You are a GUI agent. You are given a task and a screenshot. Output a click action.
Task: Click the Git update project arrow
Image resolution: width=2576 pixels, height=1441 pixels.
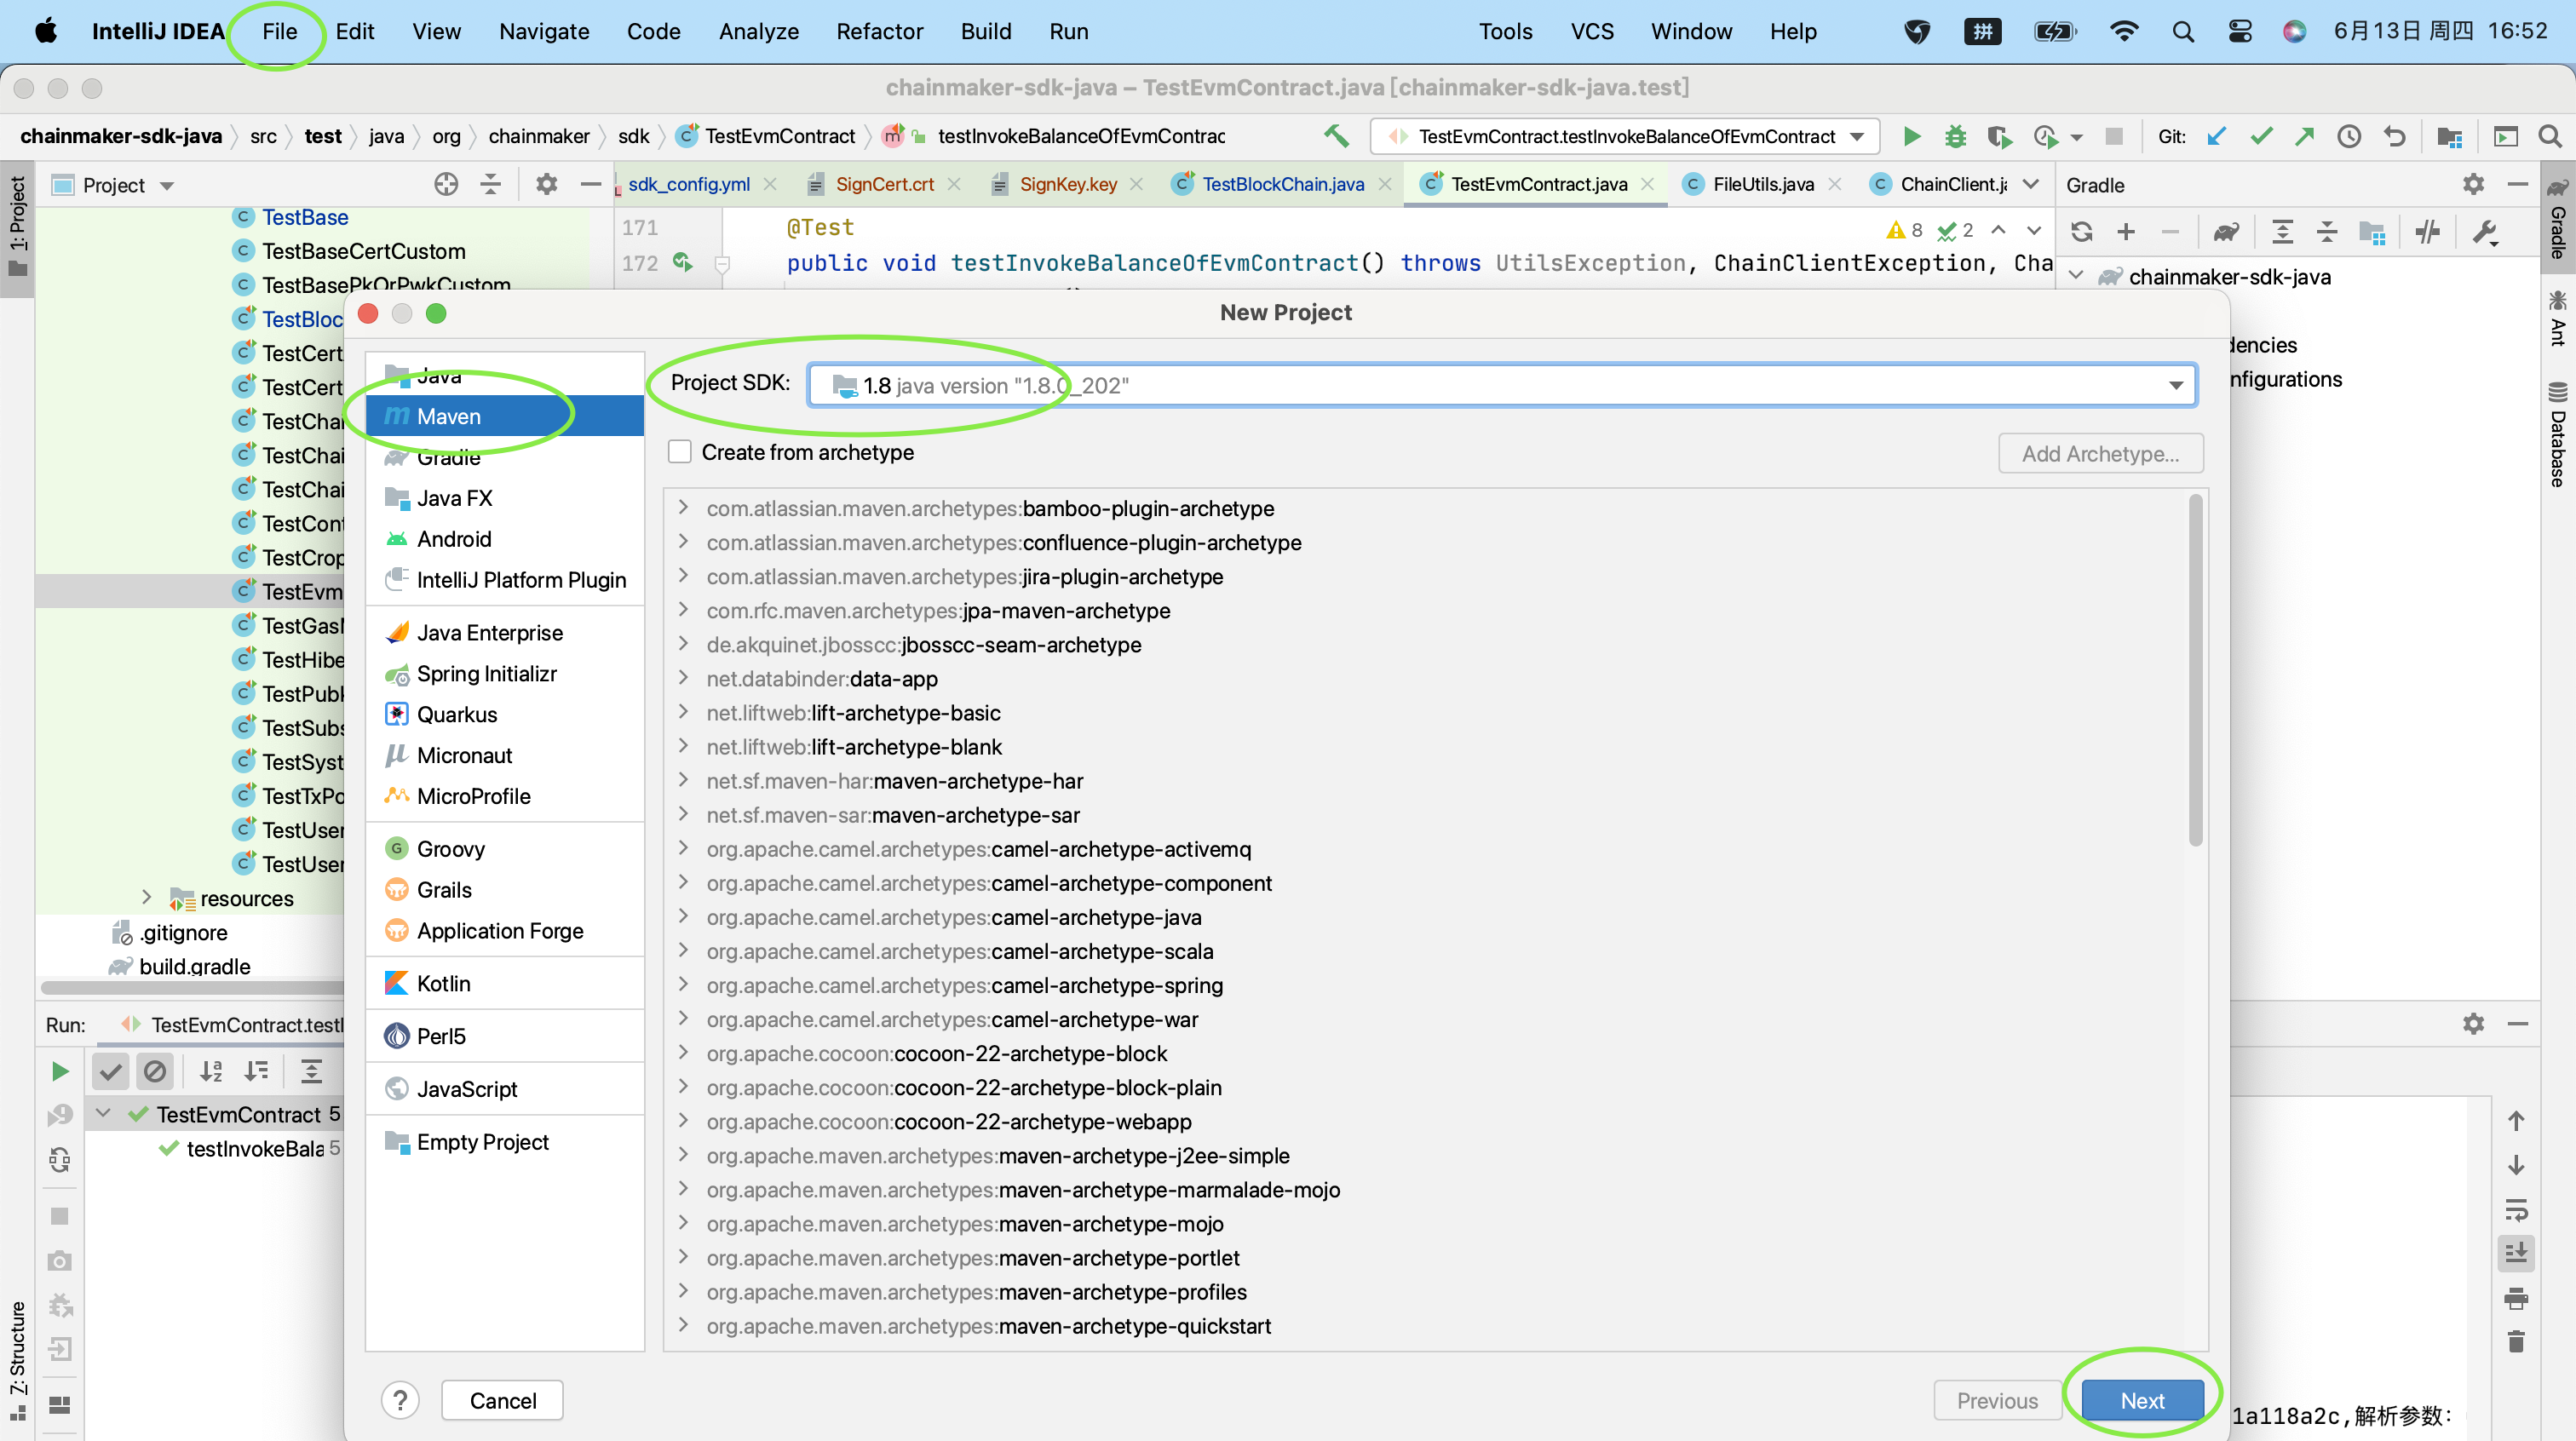2216,136
